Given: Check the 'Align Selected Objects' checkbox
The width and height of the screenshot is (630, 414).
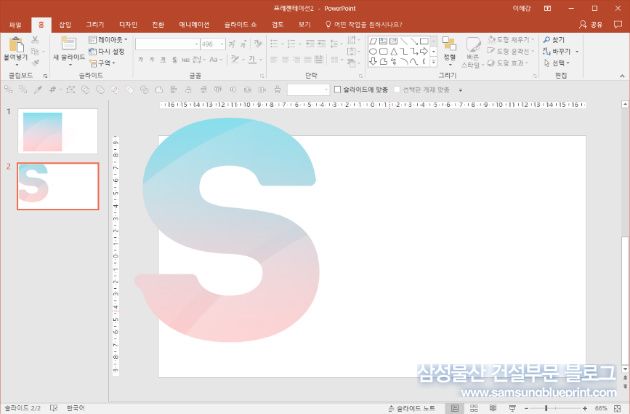Looking at the screenshot, I should tap(397, 90).
